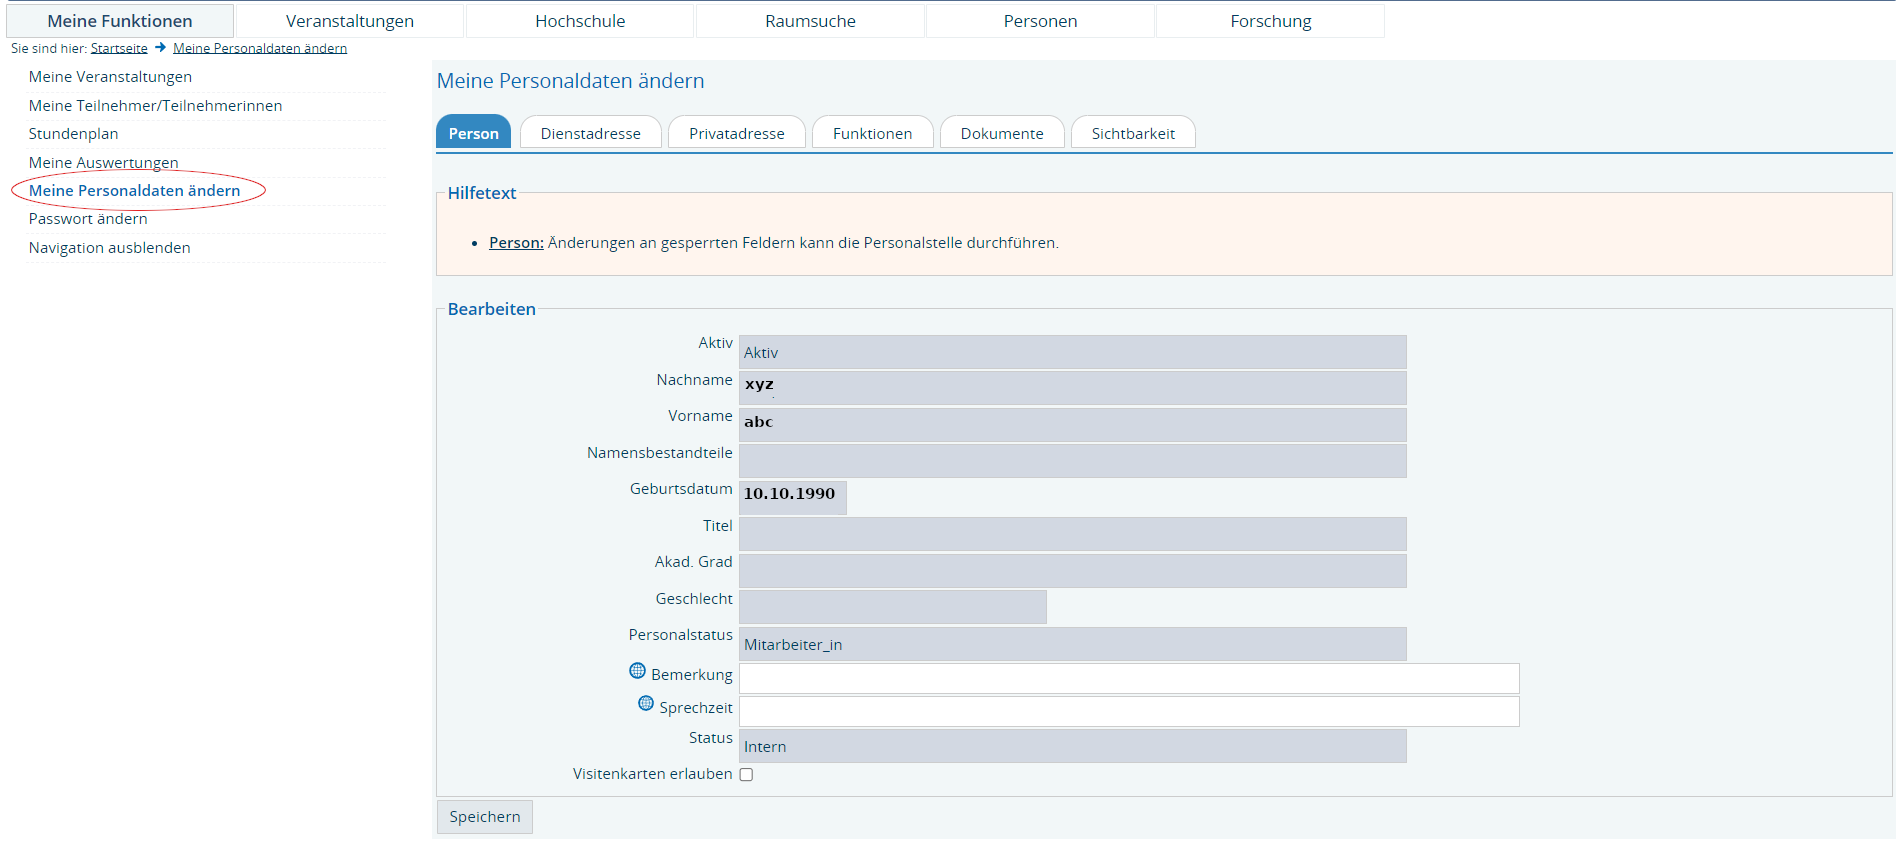The width and height of the screenshot is (1896, 844).
Task: Open the Veranstaltungen menu
Action: pos(350,21)
